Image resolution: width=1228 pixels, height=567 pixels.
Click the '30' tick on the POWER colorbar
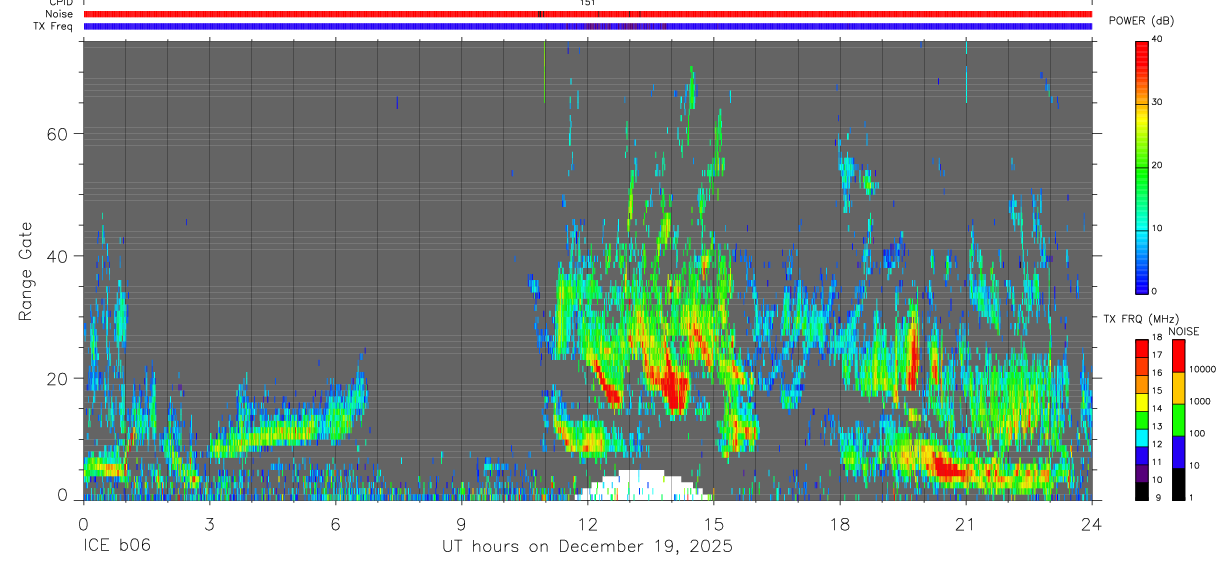pyautogui.click(x=1159, y=102)
